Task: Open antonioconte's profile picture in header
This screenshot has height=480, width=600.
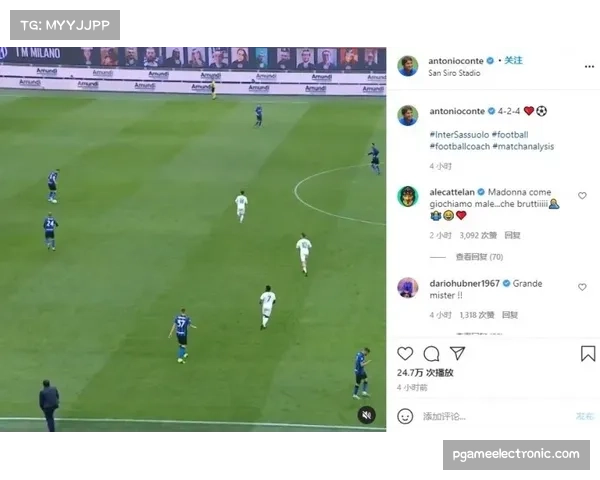Action: tap(408, 66)
